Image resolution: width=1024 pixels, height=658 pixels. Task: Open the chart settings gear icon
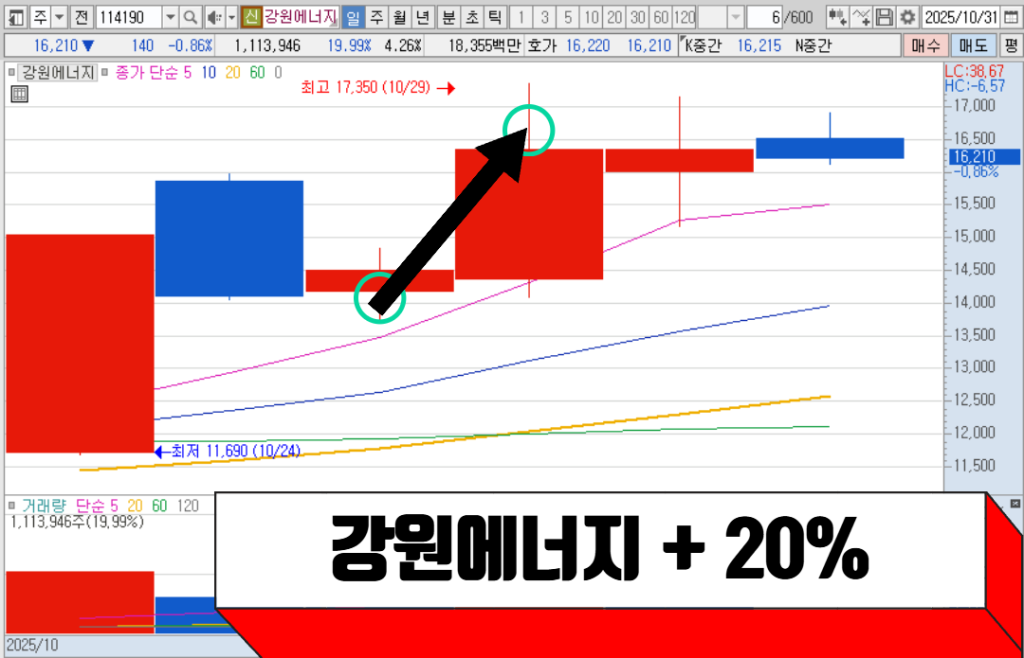(906, 17)
